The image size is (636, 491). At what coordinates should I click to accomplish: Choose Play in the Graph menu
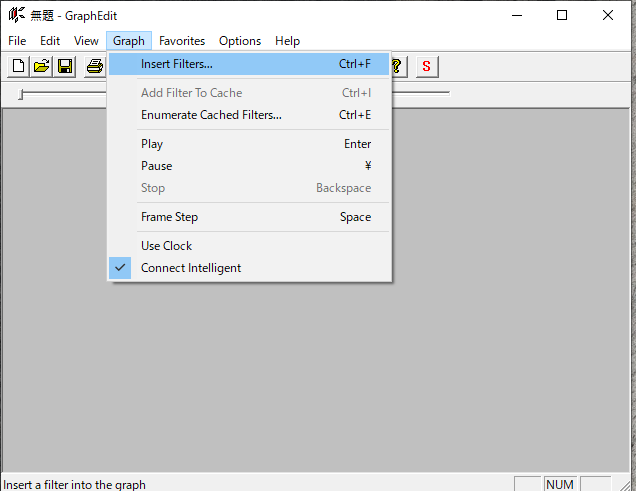(249, 144)
